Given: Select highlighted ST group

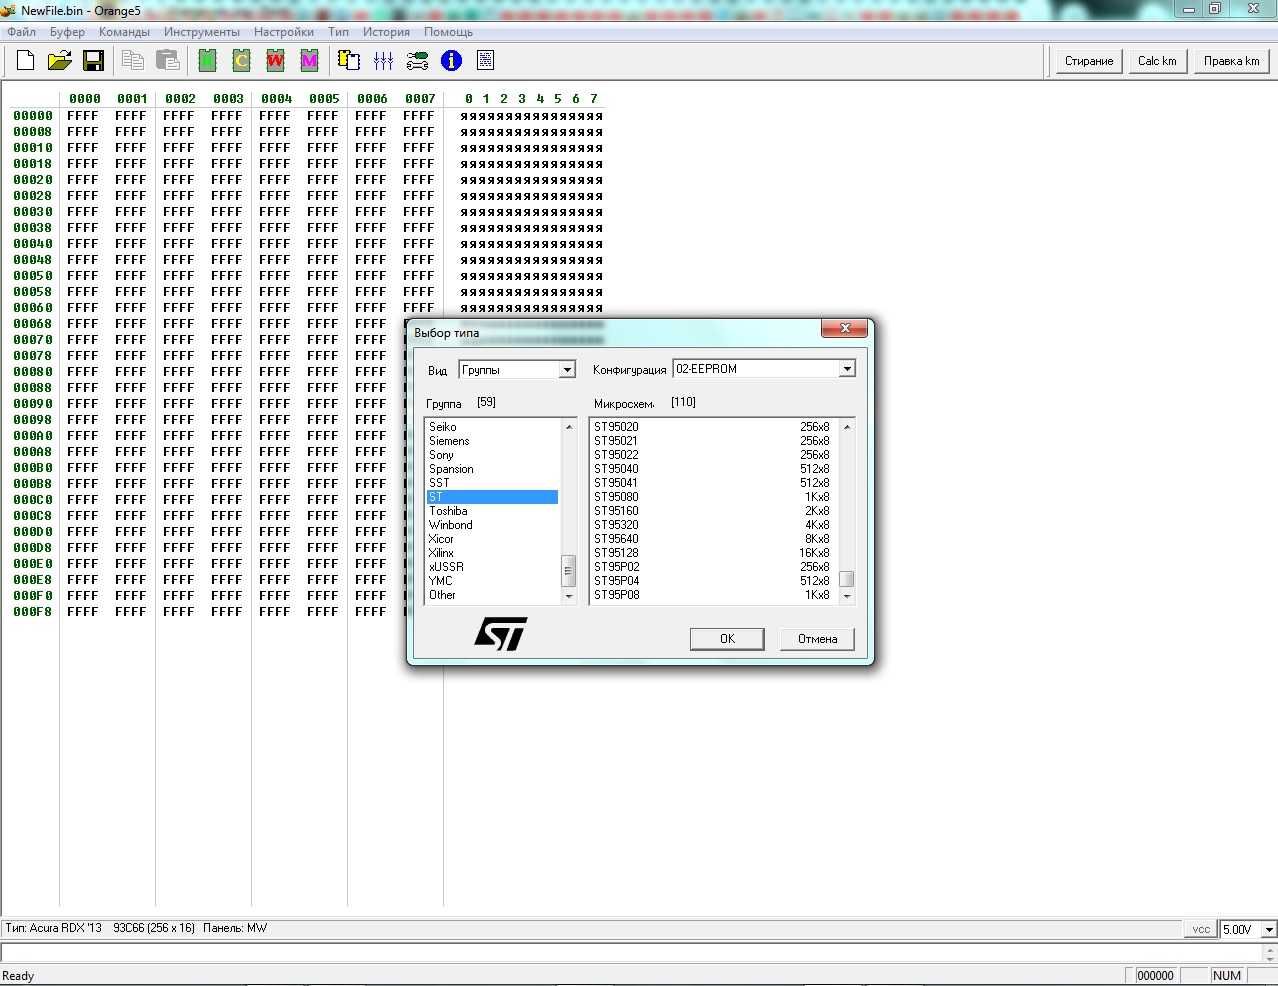Looking at the screenshot, I should tap(492, 497).
